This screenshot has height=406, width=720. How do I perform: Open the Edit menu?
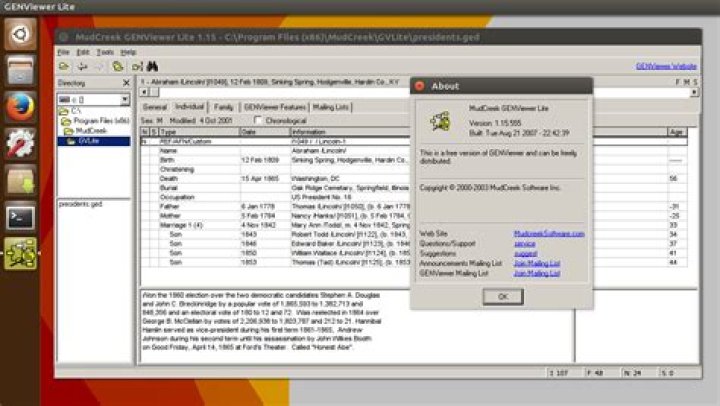pos(83,52)
